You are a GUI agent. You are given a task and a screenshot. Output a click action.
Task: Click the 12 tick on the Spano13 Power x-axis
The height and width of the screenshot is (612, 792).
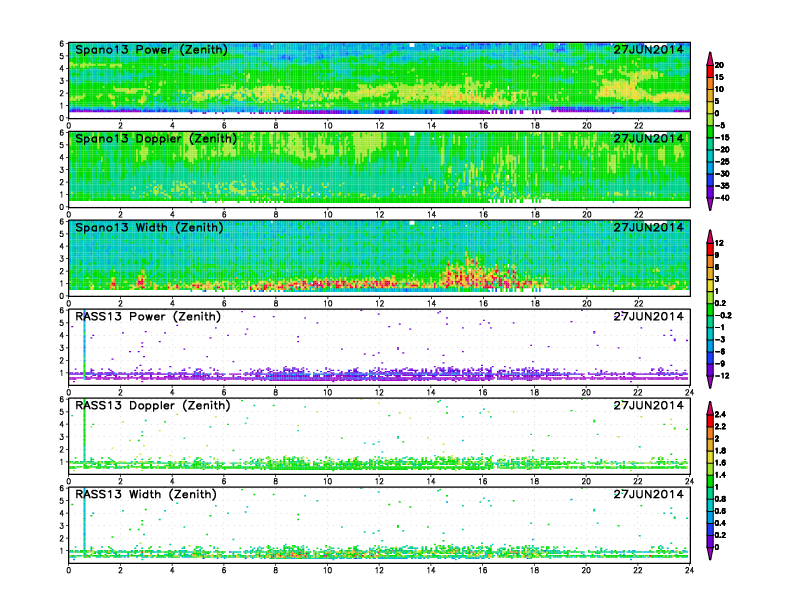pyautogui.click(x=379, y=125)
